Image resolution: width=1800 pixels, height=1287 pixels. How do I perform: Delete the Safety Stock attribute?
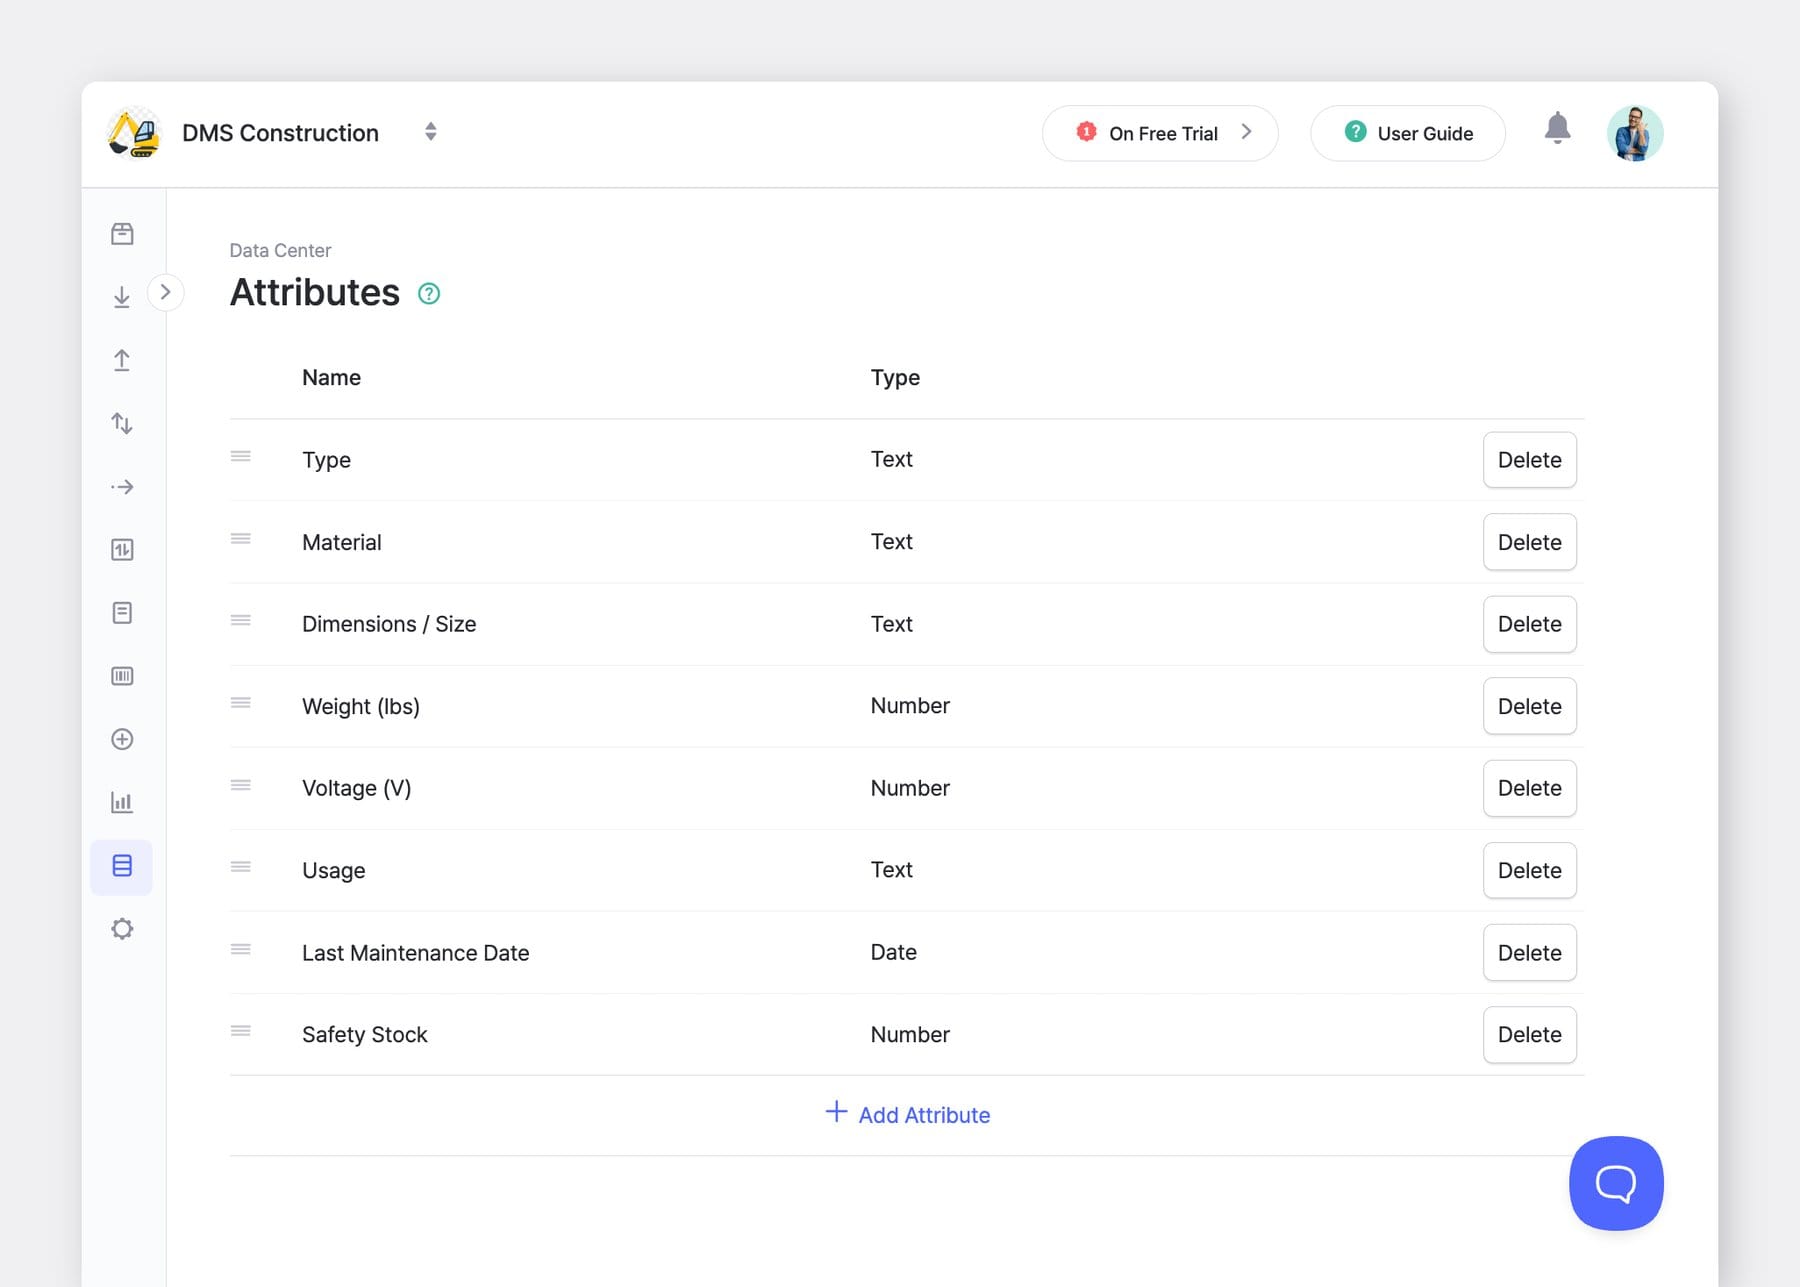pyautogui.click(x=1529, y=1034)
